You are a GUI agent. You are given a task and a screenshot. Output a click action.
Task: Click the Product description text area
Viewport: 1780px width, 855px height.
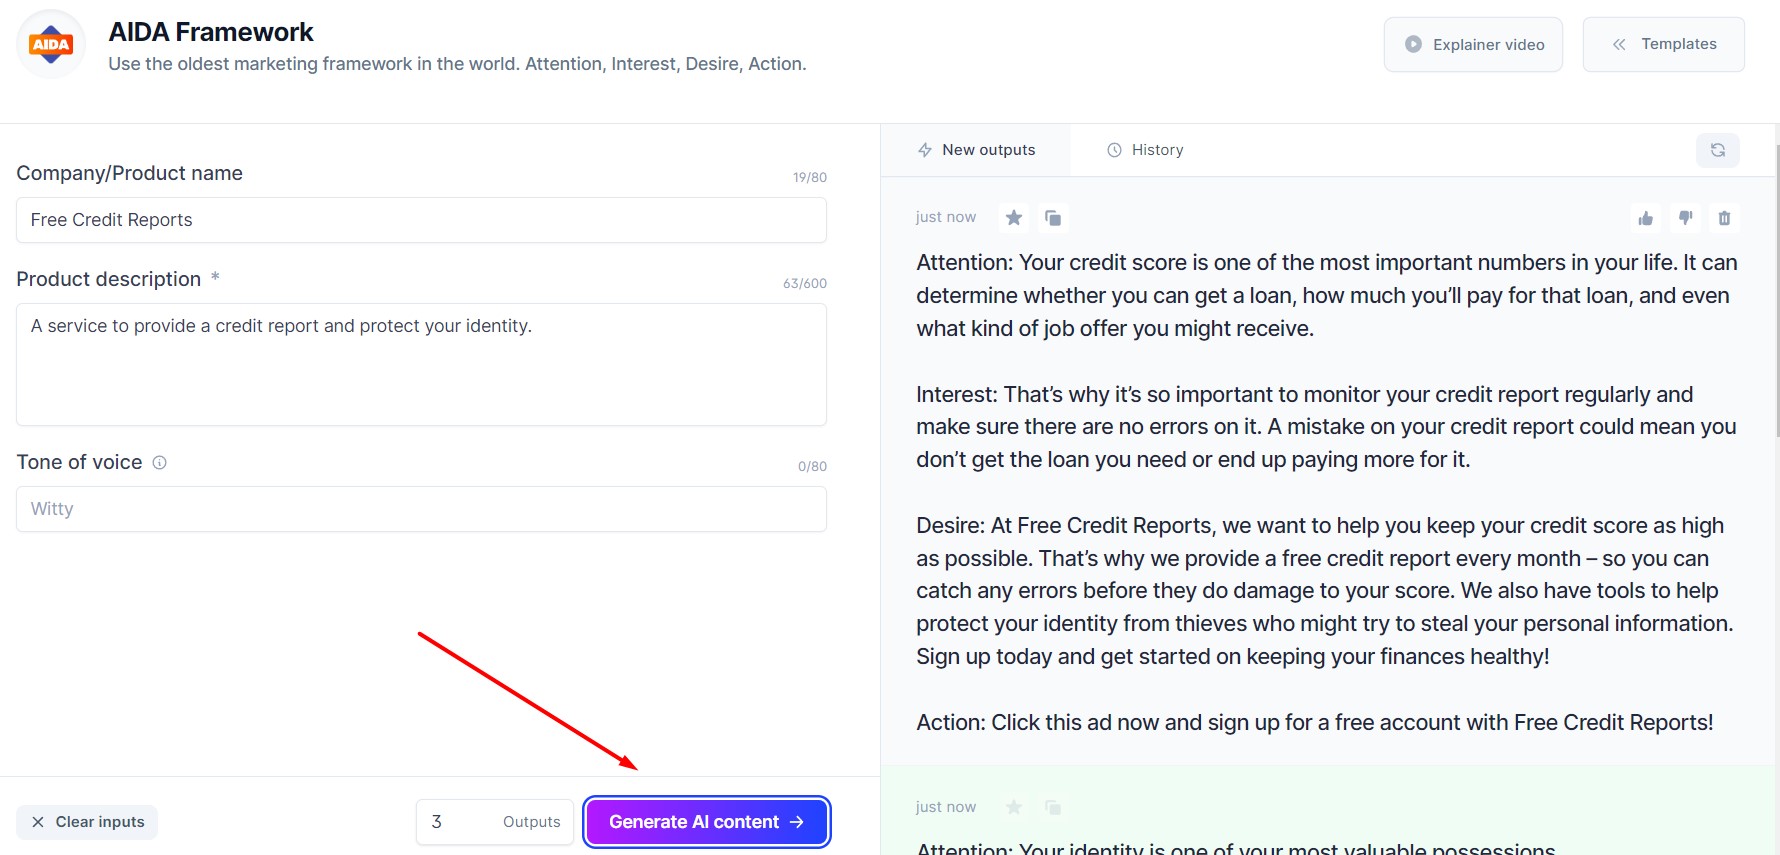pos(421,365)
